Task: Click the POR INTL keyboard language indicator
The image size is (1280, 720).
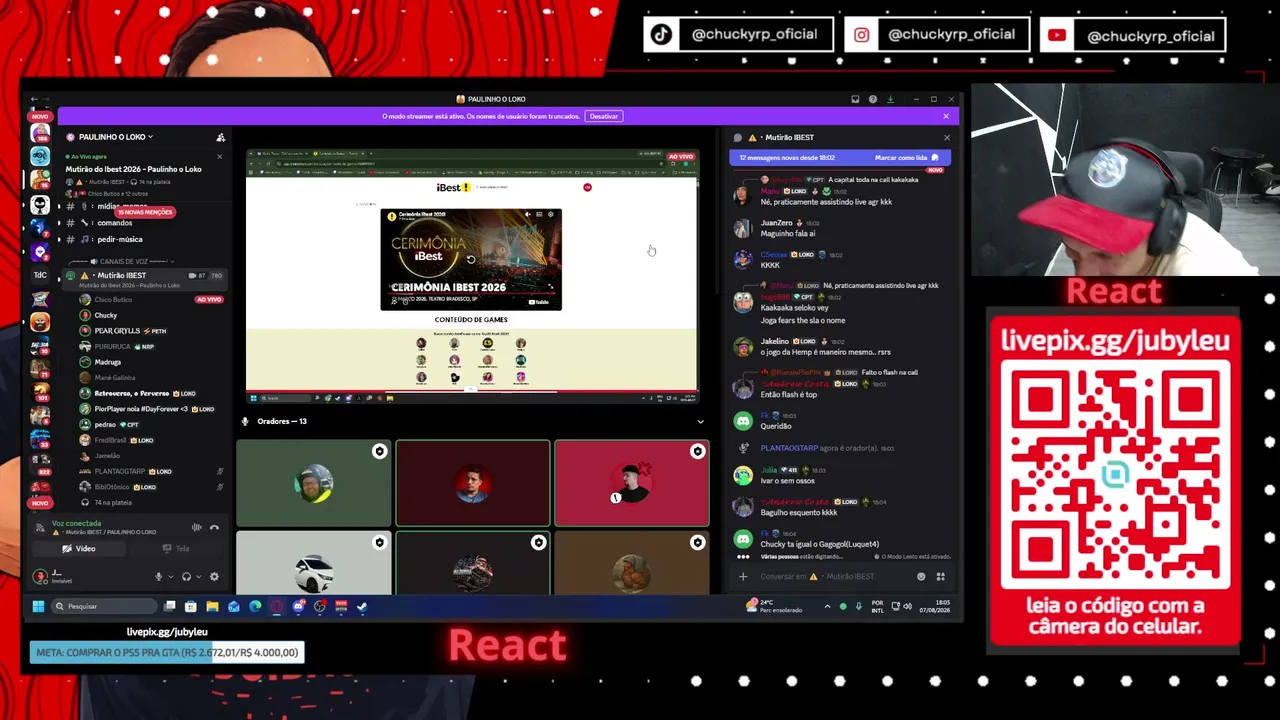Action: click(x=878, y=606)
